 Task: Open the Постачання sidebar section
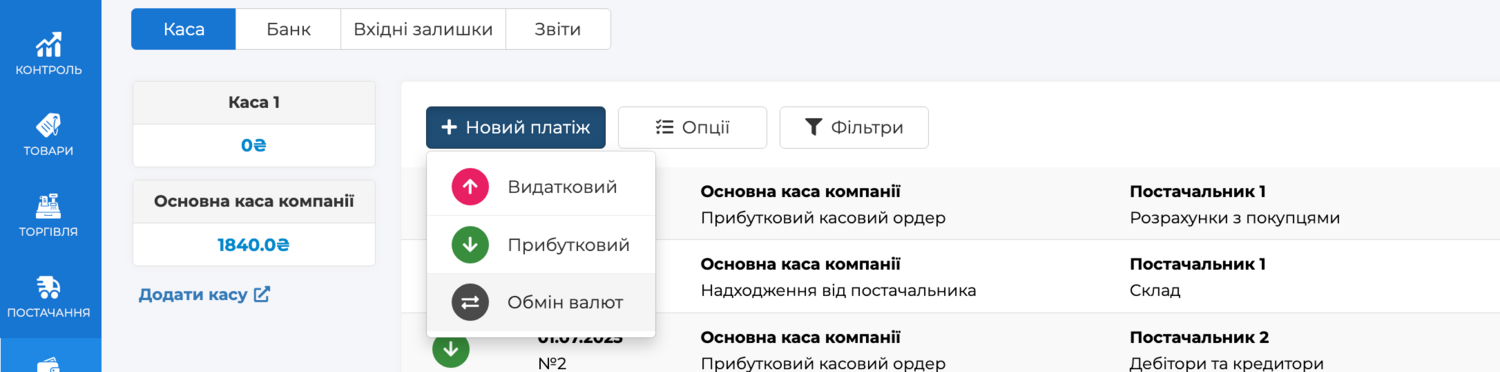49,297
